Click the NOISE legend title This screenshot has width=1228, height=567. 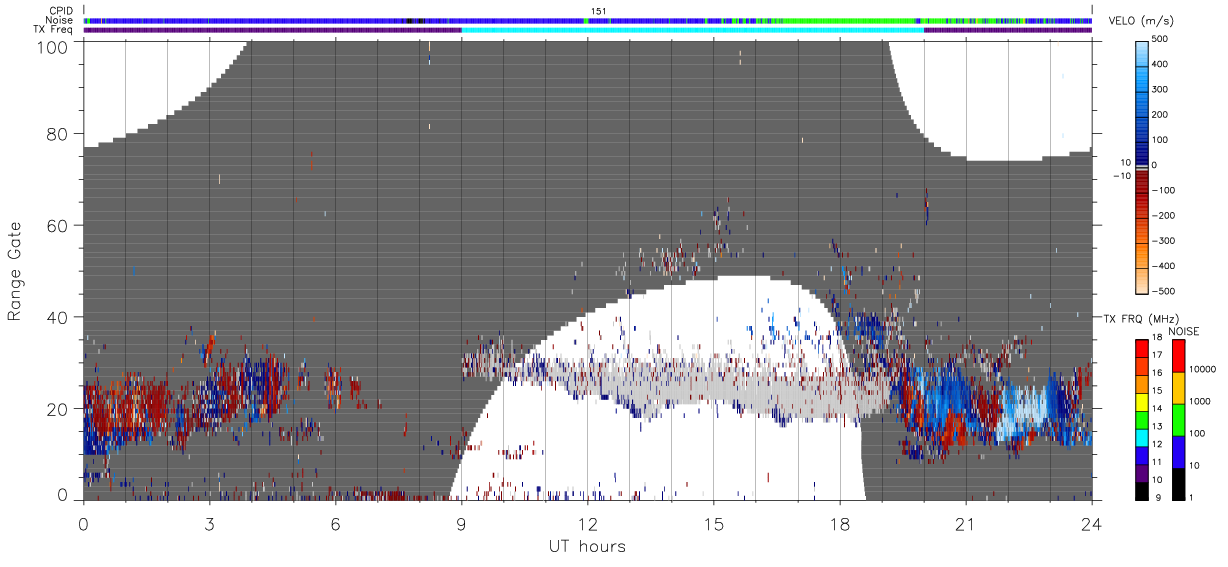click(1185, 331)
